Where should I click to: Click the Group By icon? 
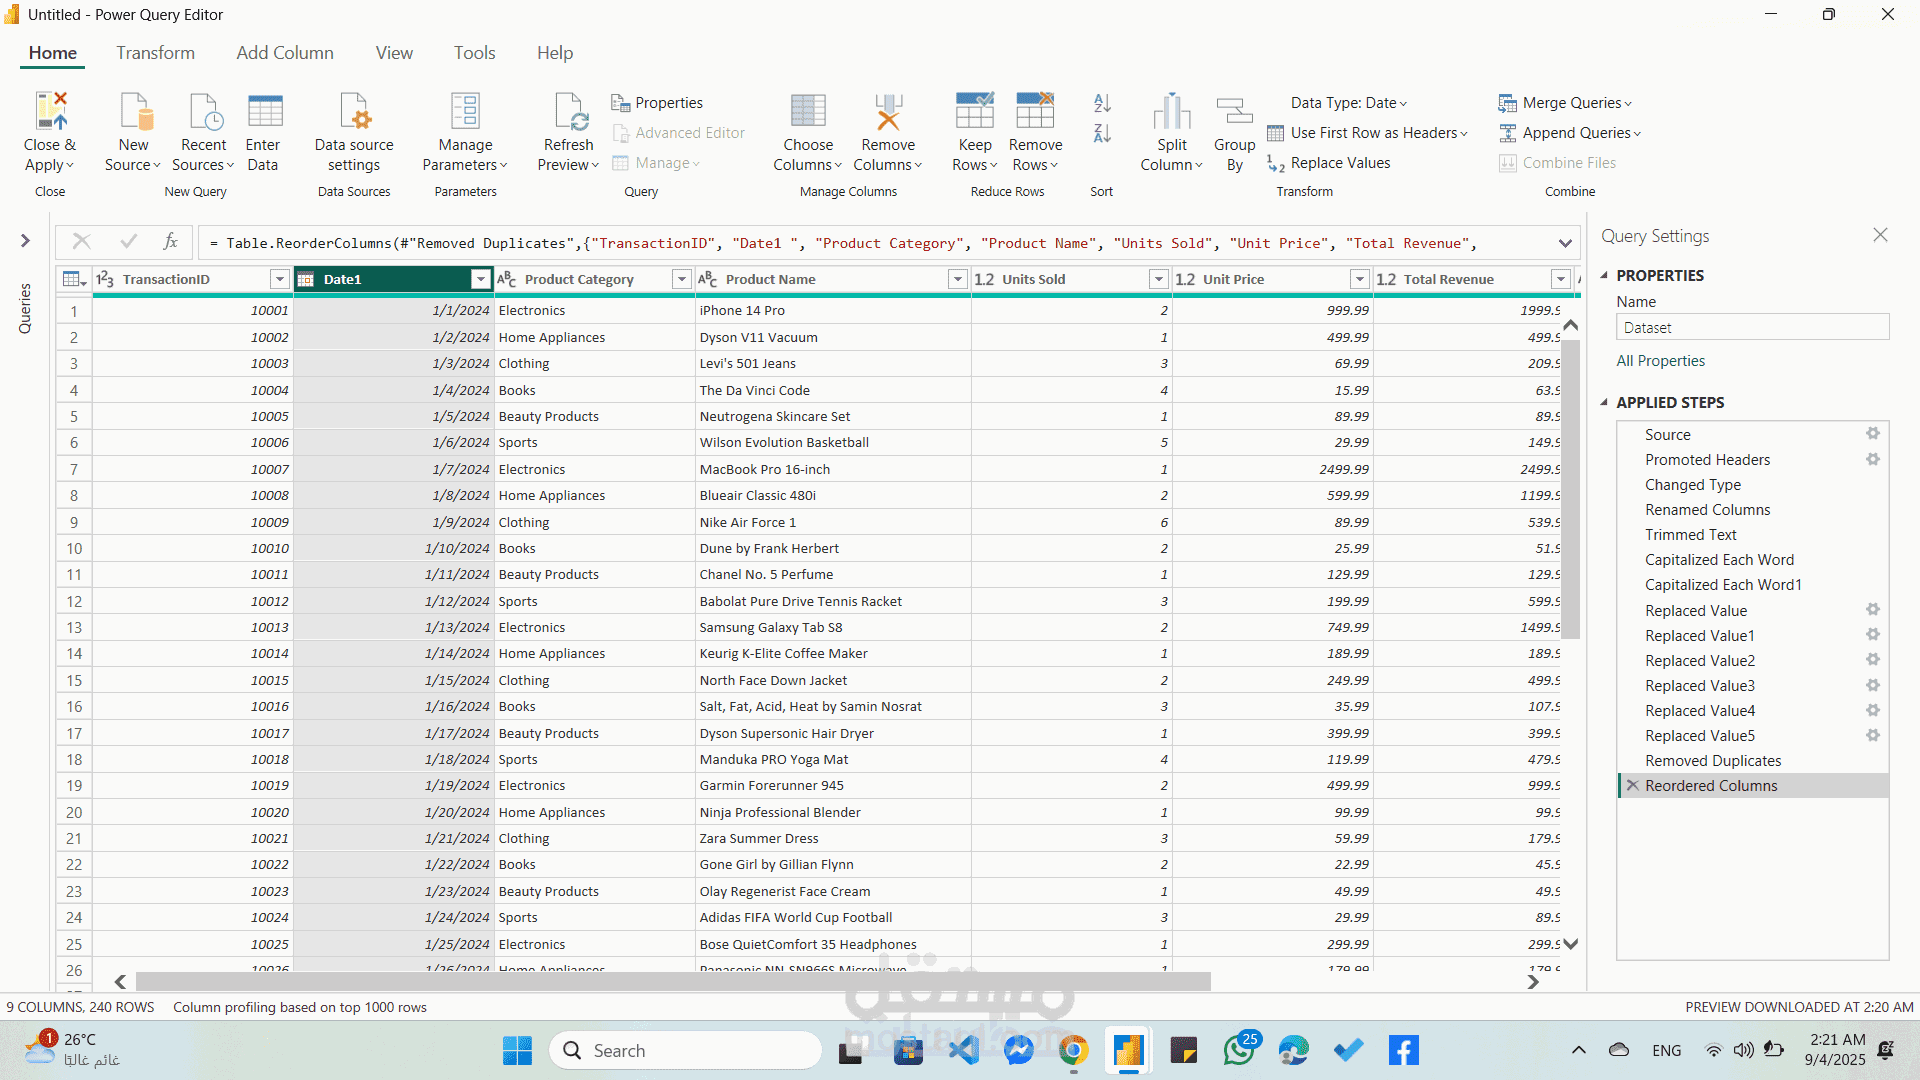(x=1234, y=112)
